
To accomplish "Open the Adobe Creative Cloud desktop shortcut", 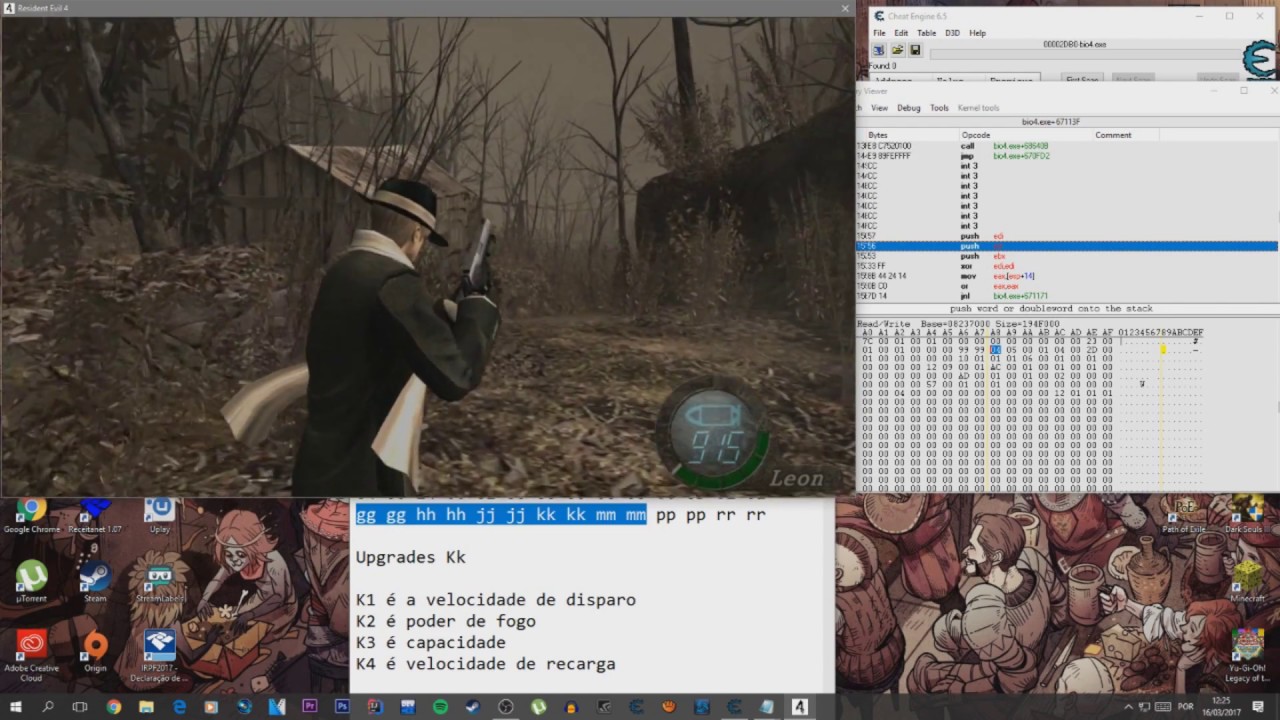I will pos(31,655).
